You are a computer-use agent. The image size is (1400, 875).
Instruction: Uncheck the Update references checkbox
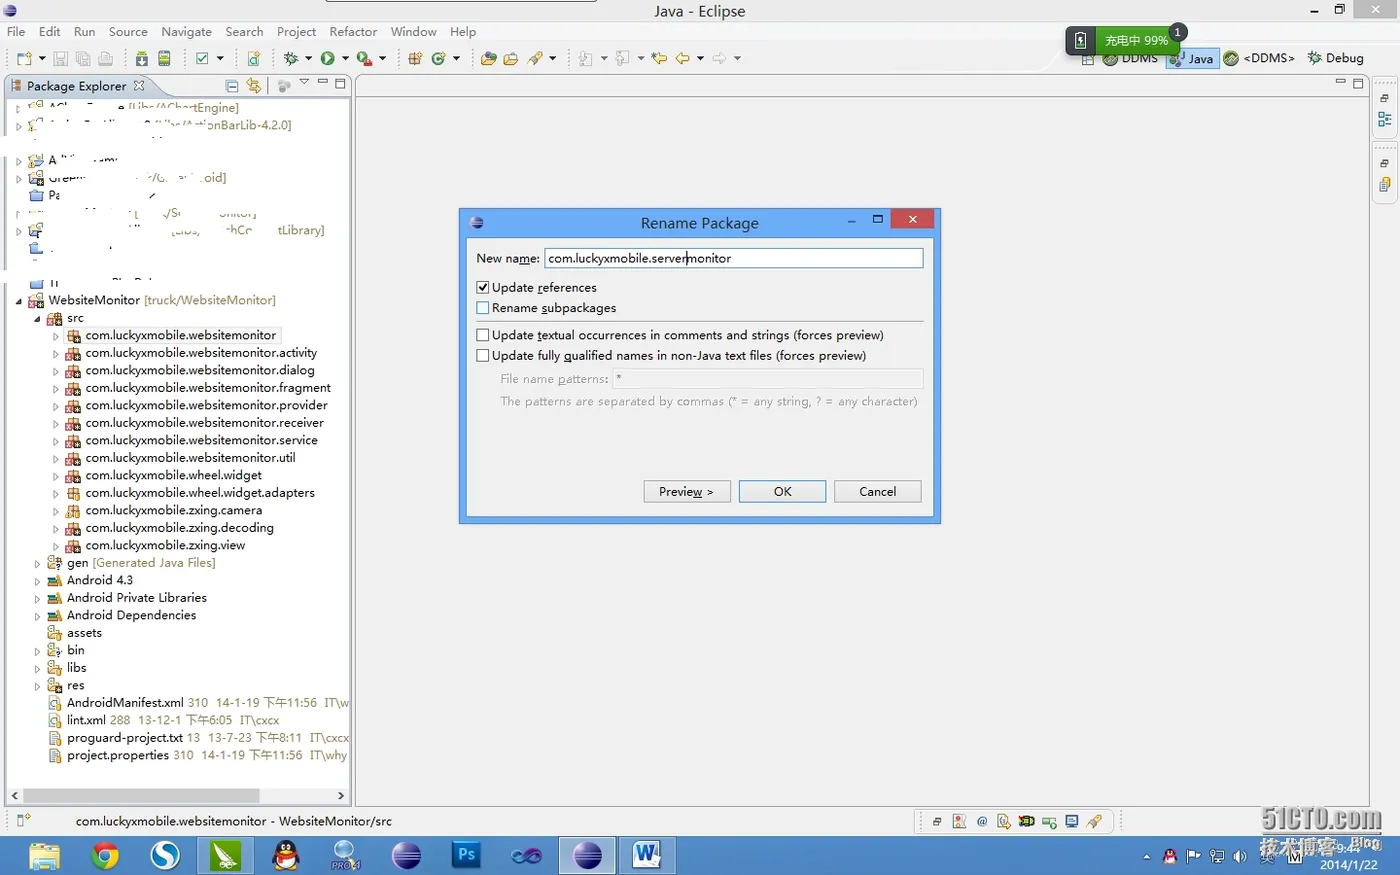tap(483, 288)
